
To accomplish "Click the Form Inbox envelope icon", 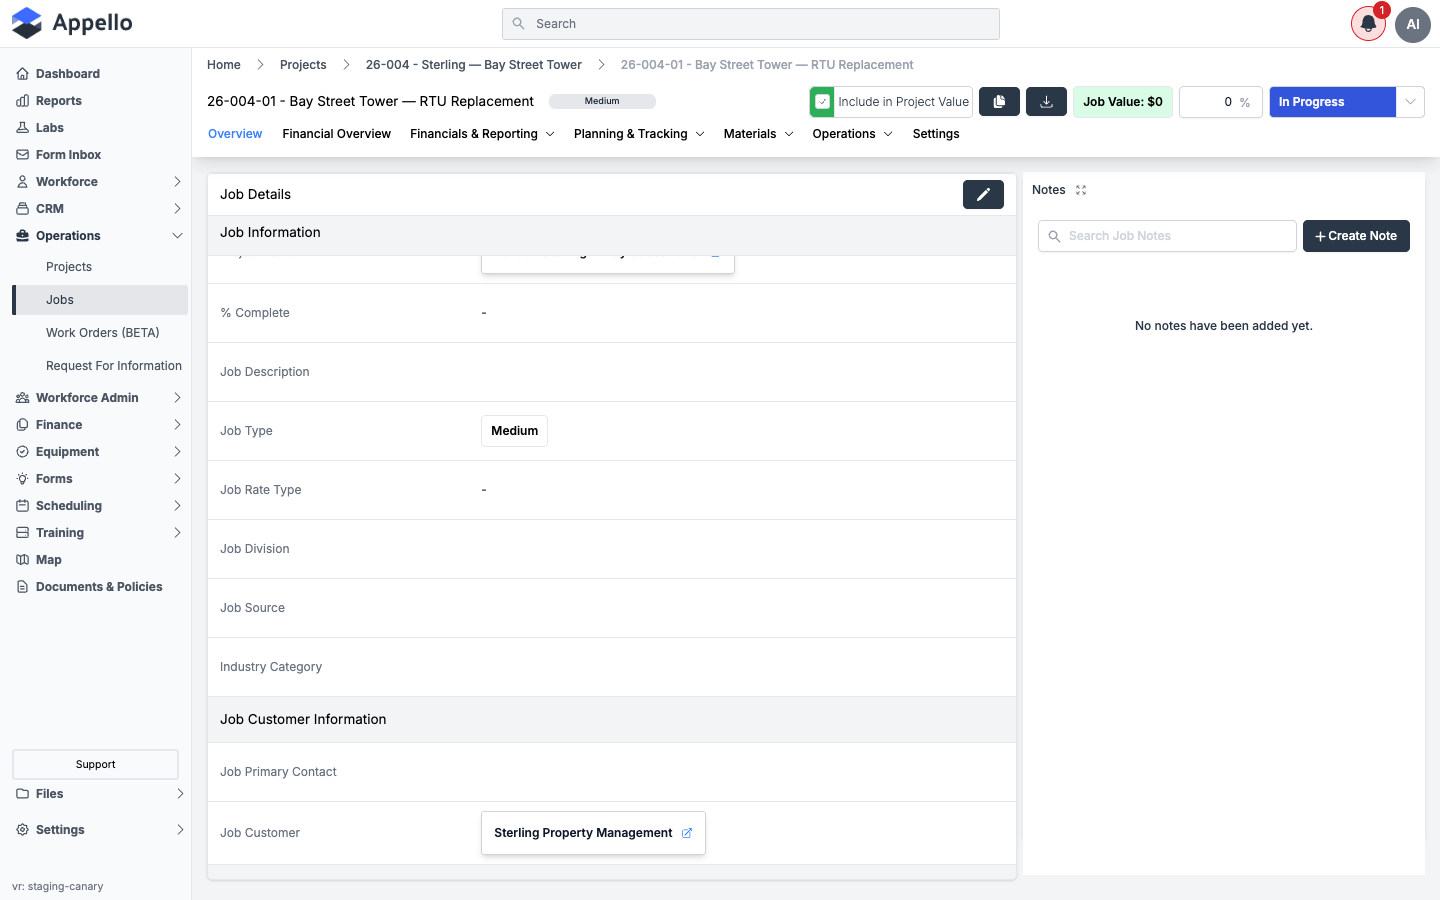I will click(22, 155).
